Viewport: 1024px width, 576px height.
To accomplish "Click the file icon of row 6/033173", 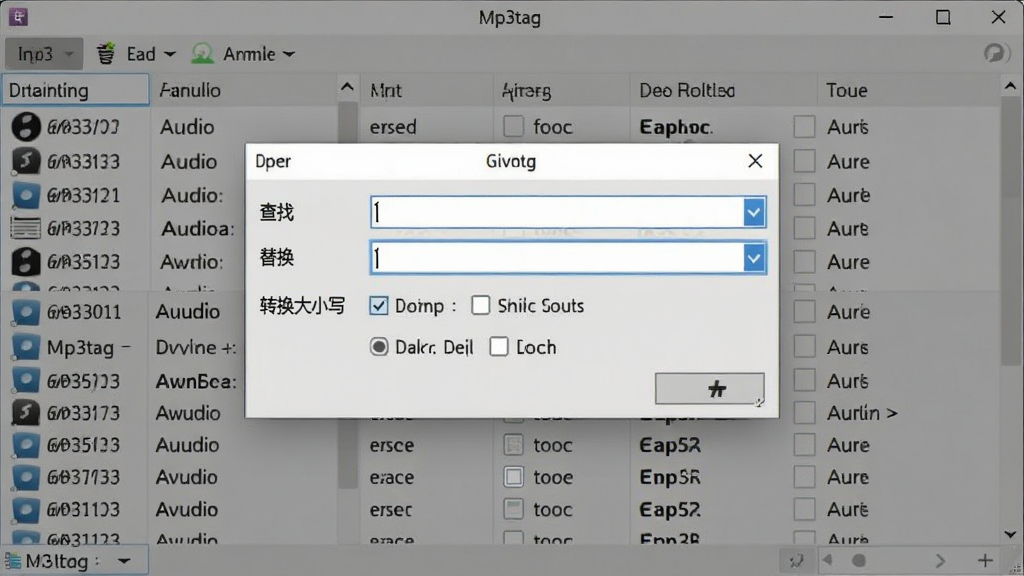I will [x=25, y=413].
